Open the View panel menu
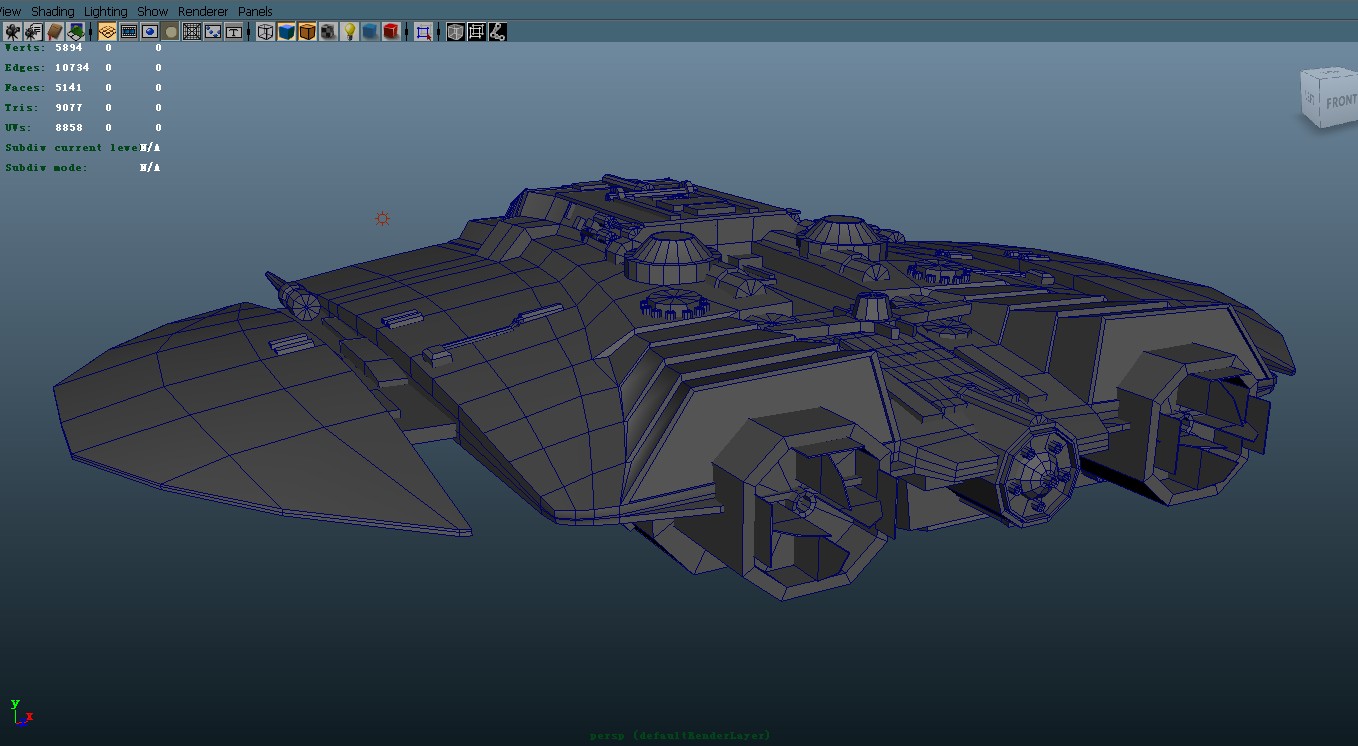 tap(9, 11)
